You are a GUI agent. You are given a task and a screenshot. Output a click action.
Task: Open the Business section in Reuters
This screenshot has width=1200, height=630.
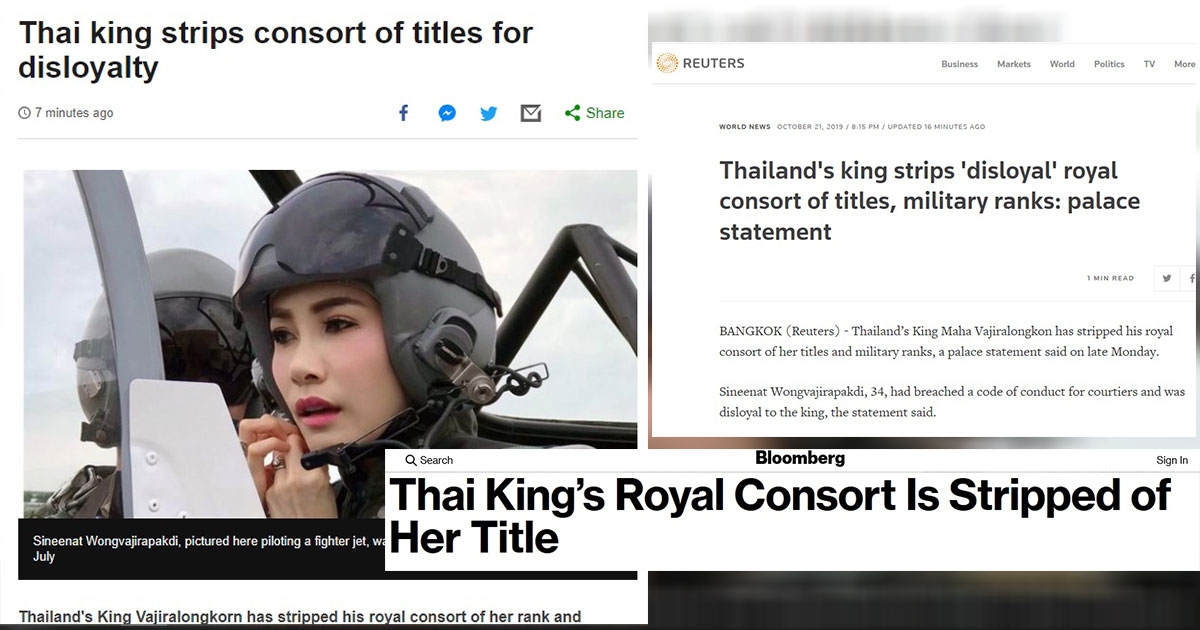959,64
